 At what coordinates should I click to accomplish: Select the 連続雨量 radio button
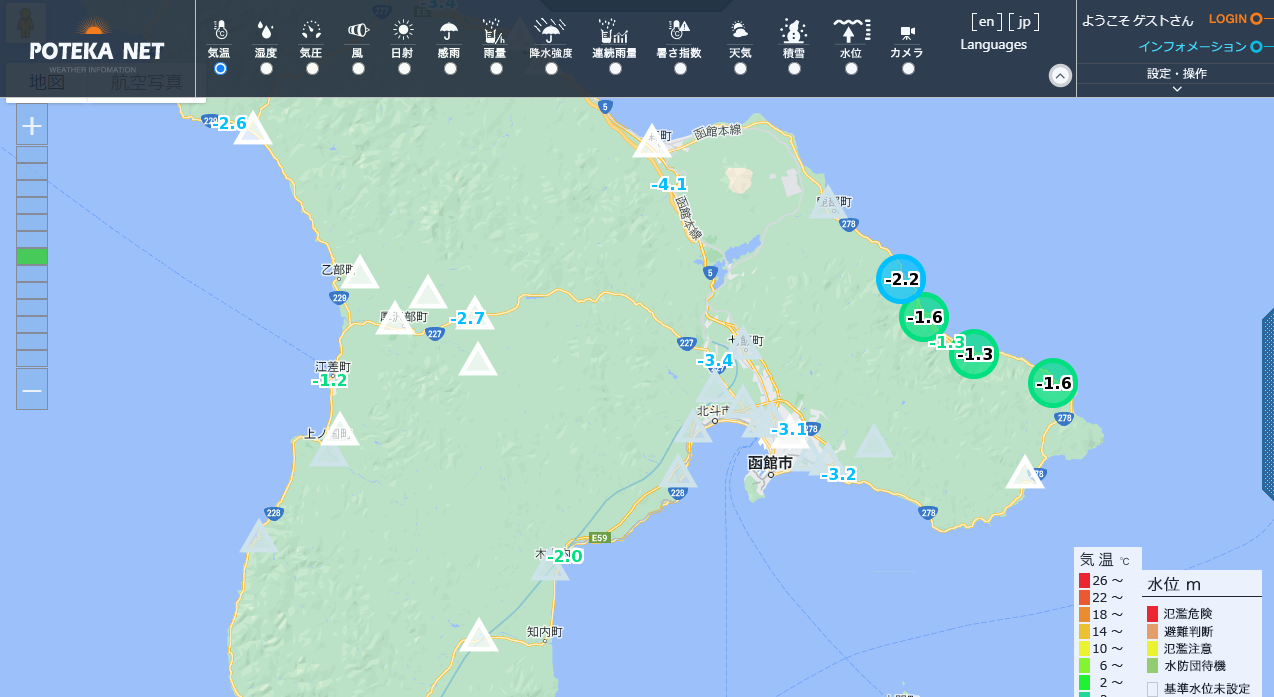[615, 68]
